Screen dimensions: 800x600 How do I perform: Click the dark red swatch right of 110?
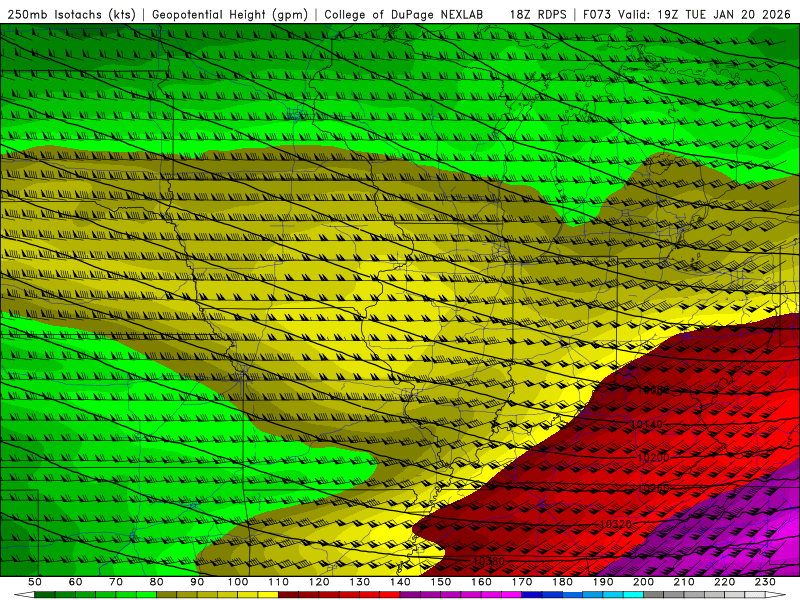pyautogui.click(x=288, y=595)
